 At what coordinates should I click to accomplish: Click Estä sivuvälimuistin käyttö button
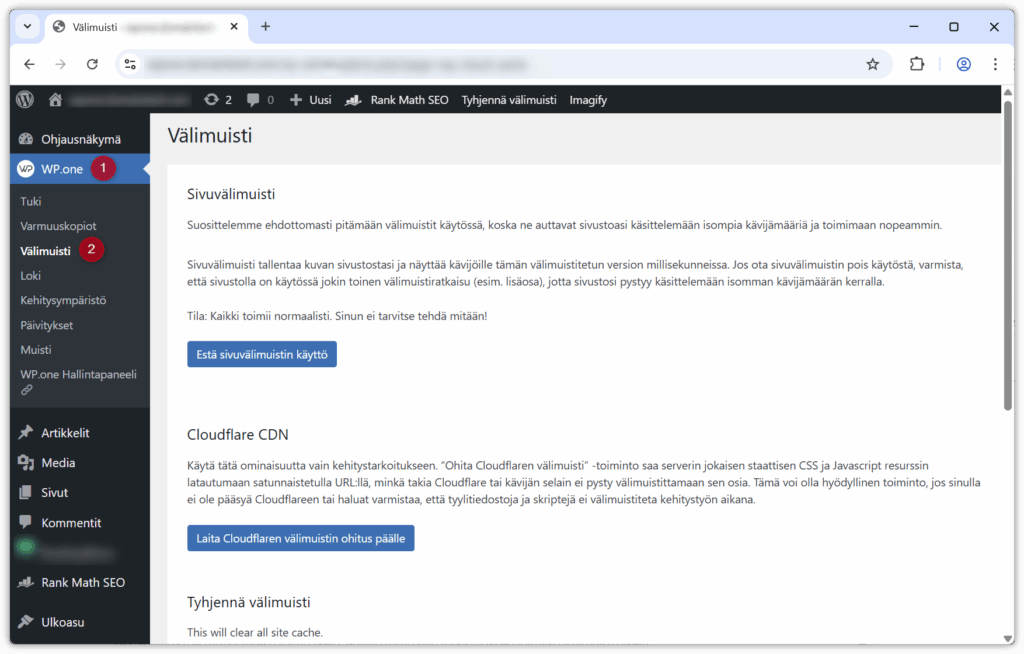coord(261,354)
